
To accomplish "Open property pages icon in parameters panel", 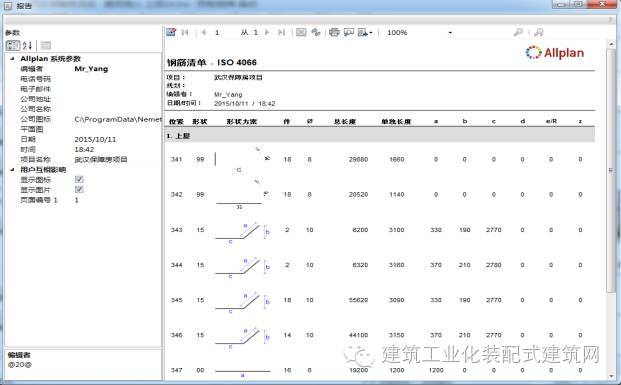I will click(46, 46).
